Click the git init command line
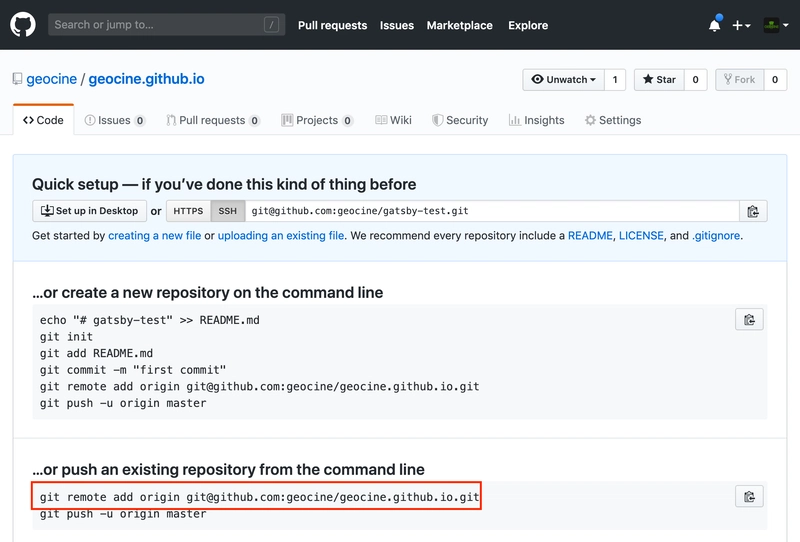 coord(66,337)
